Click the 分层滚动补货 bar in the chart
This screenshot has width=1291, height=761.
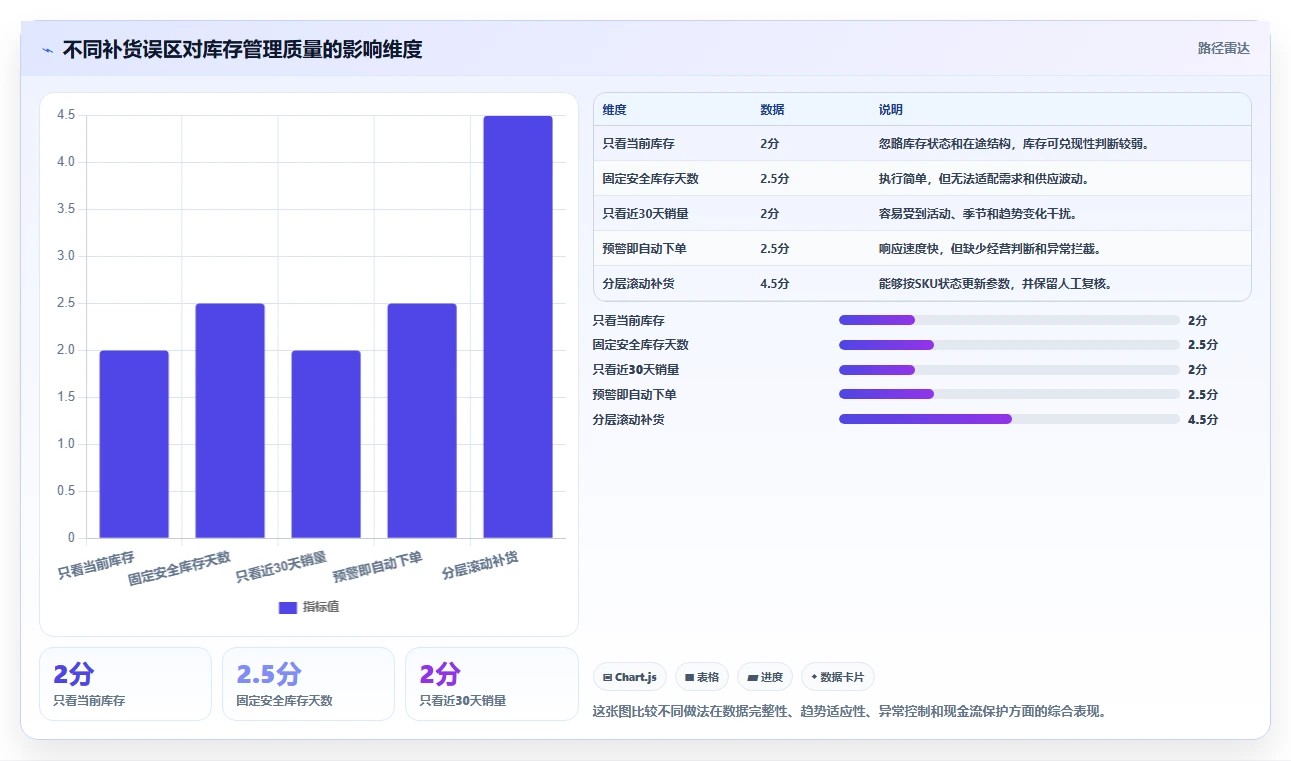pos(518,327)
